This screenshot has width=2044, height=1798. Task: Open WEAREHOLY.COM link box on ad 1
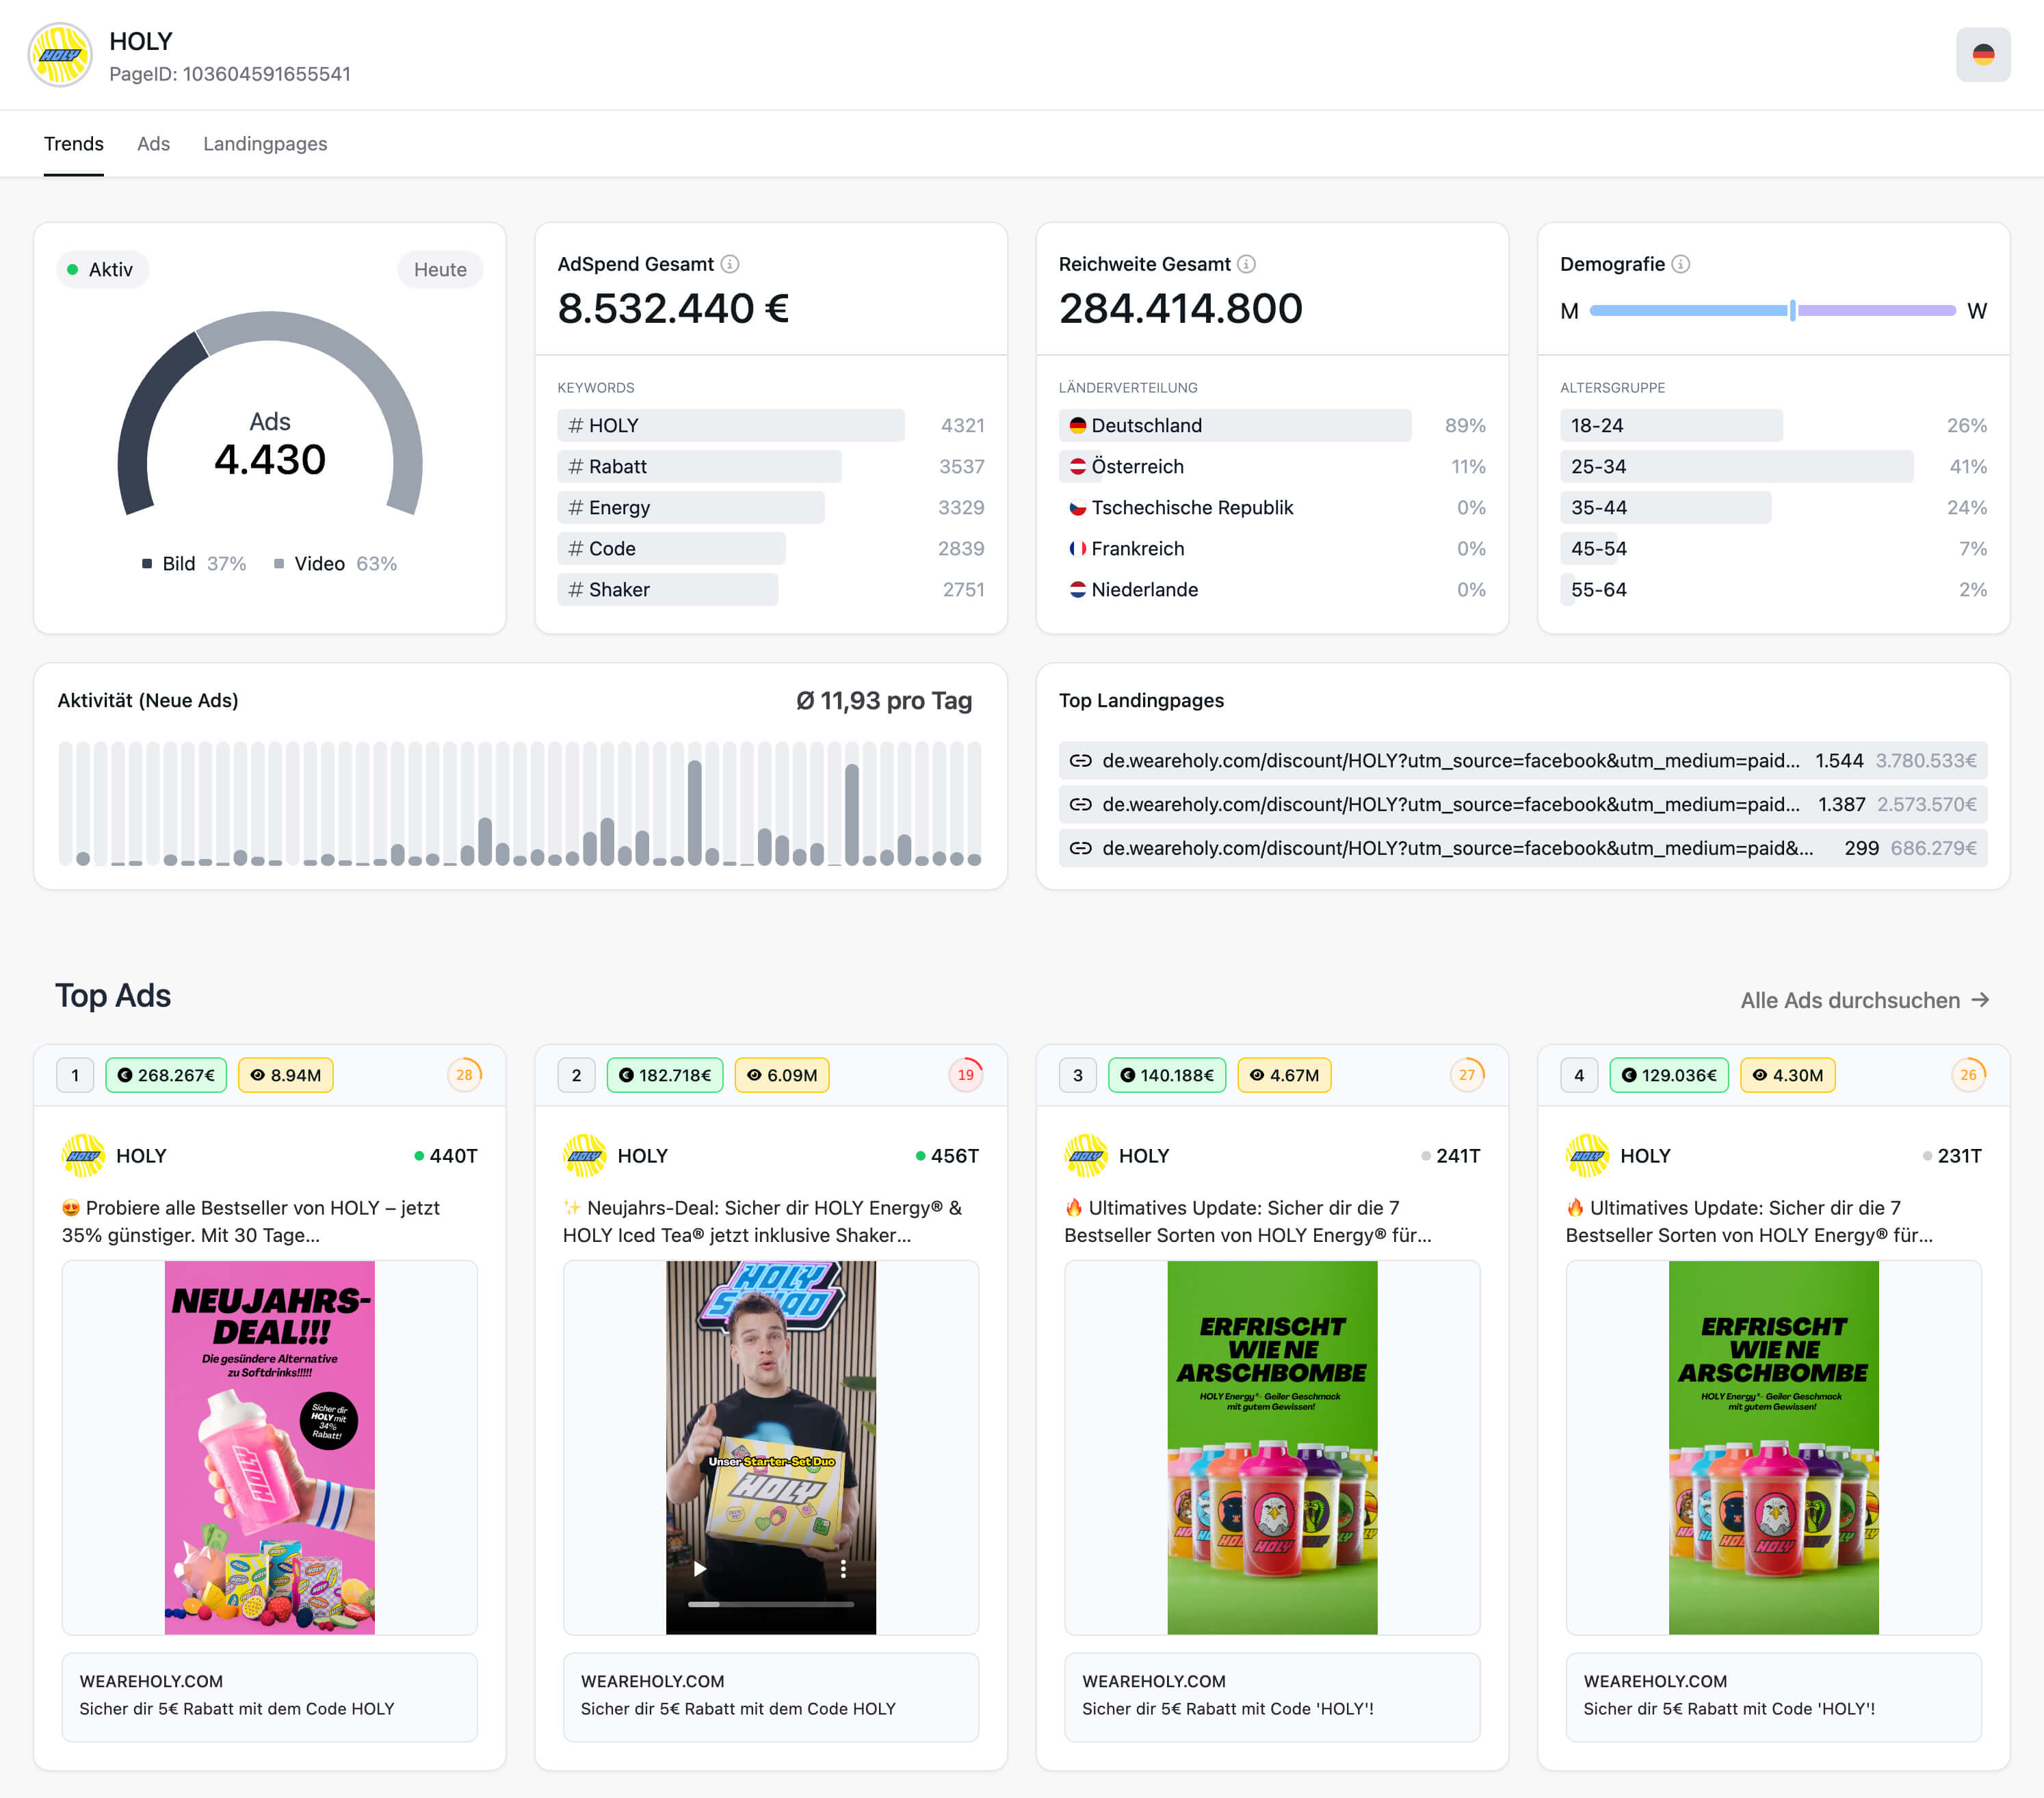[270, 1696]
